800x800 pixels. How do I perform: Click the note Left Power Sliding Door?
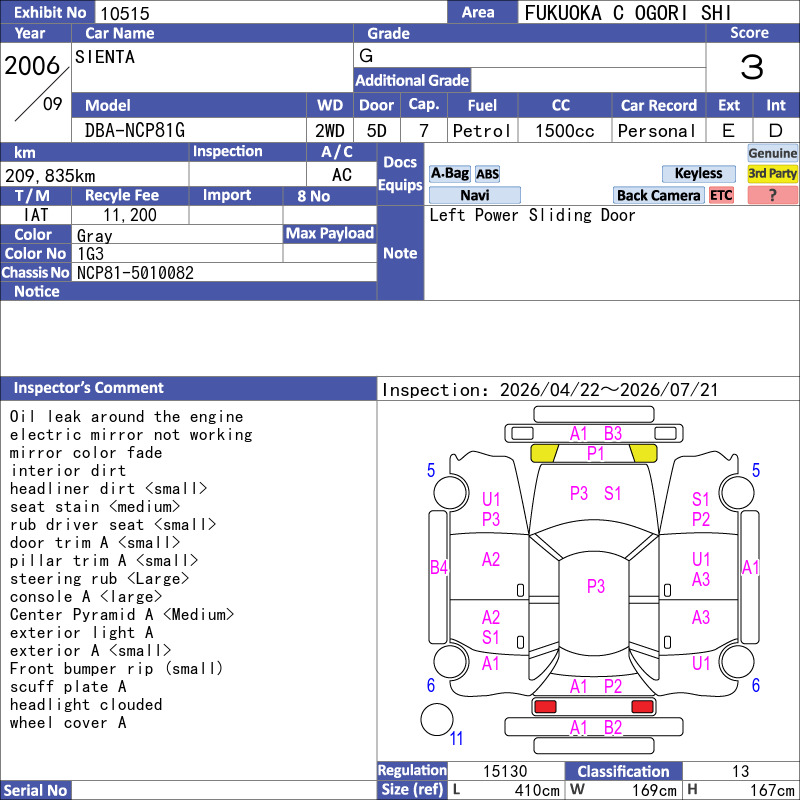532,215
